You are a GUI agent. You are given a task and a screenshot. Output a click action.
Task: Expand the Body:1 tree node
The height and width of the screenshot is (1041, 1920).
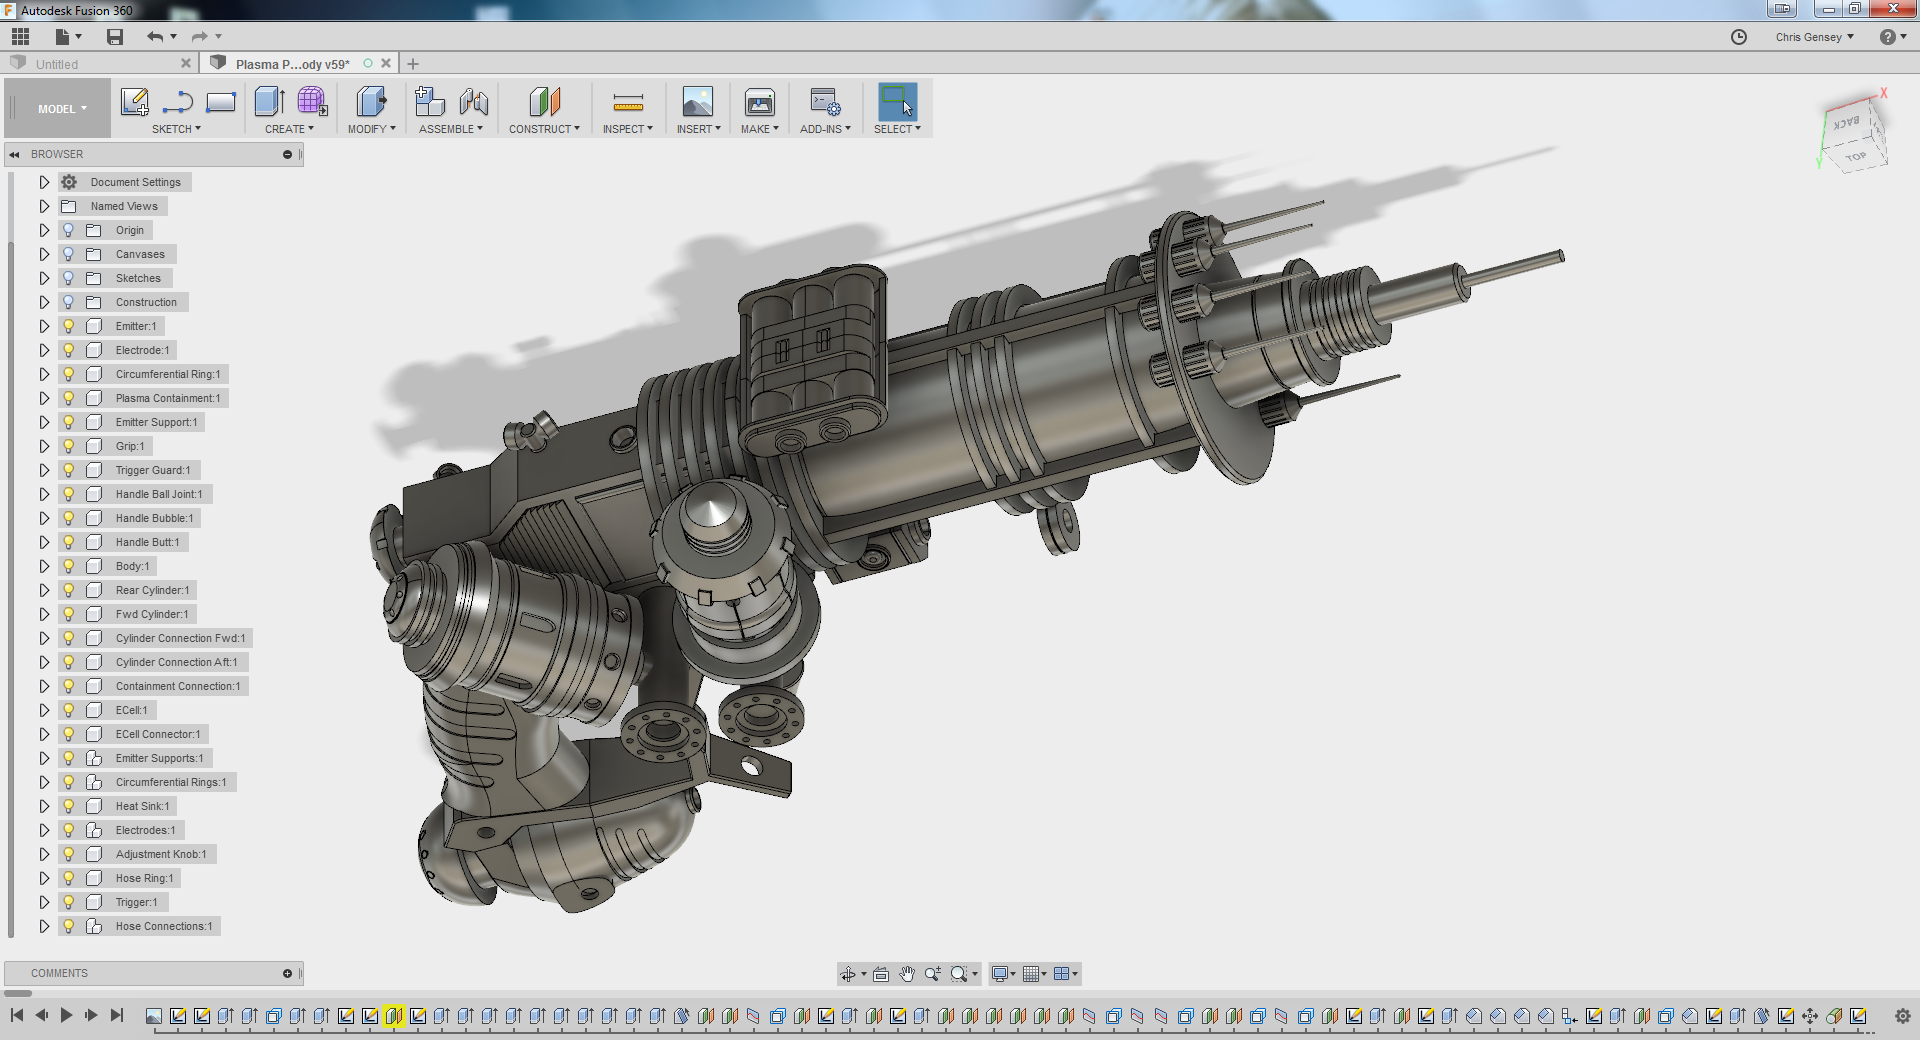click(x=44, y=566)
